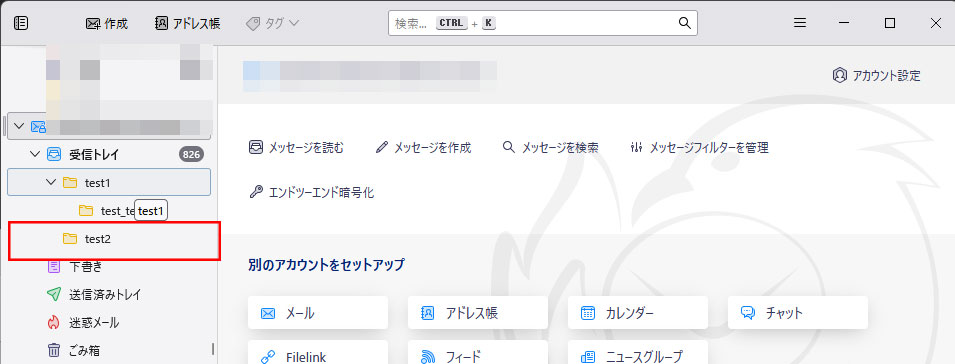Screen dimensions: 955x364
Task: Set up a メール account
Action: pyautogui.click(x=318, y=313)
